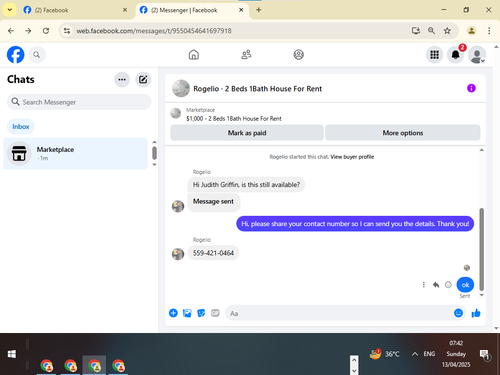Image resolution: width=500 pixels, height=375 pixels.
Task: Choose a sticker icon in composer
Action: [x=201, y=313]
